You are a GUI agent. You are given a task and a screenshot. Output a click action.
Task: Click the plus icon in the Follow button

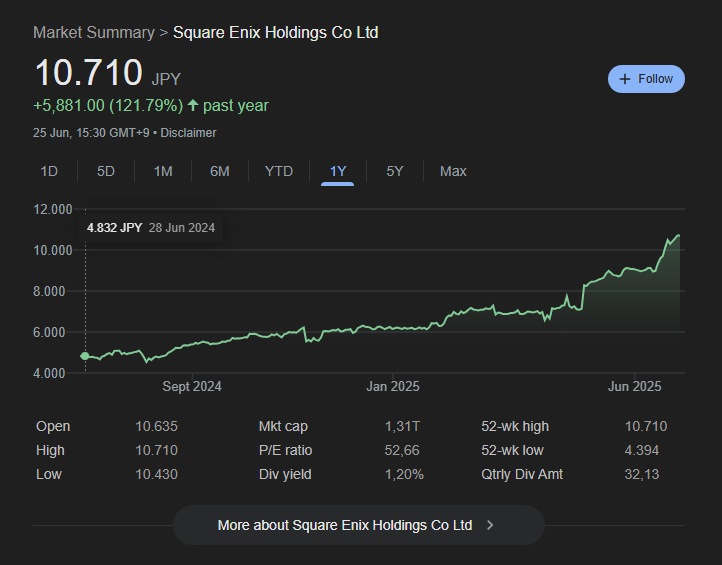coord(624,79)
